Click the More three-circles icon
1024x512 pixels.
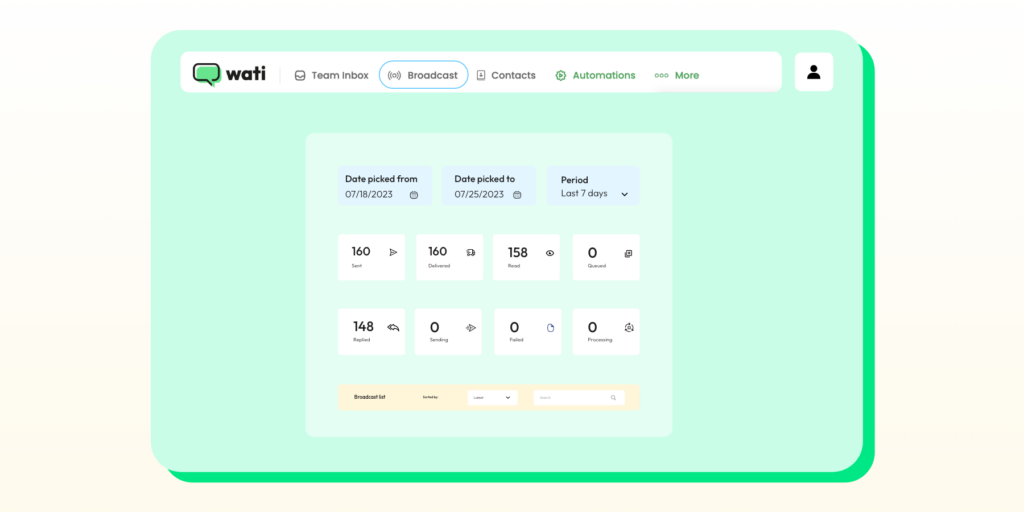pyautogui.click(x=662, y=76)
